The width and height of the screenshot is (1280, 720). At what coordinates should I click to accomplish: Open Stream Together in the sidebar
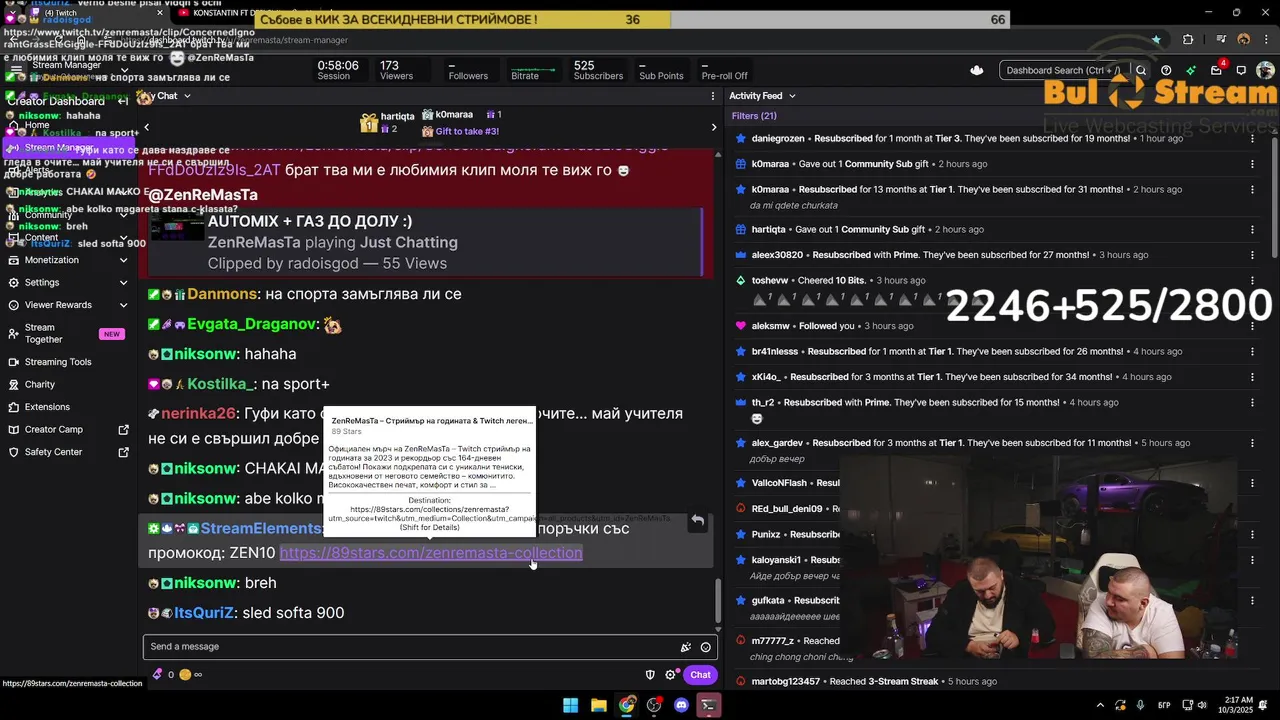[x=68, y=334]
